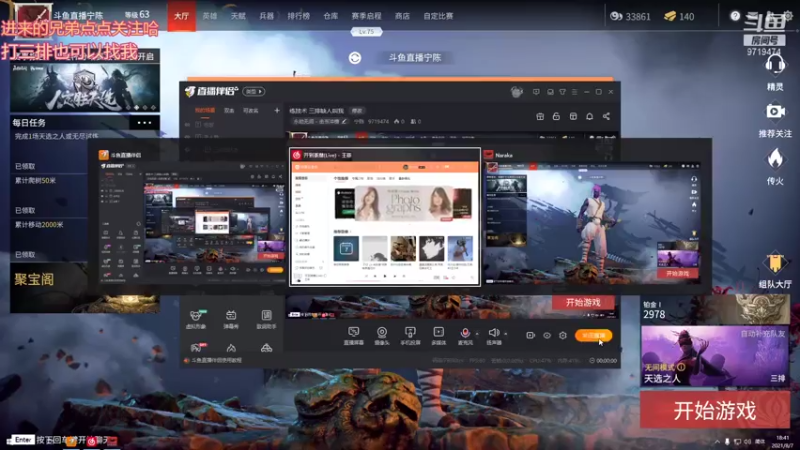
Task: Open the 弹幕秀 danmaku tool
Action: click(x=231, y=319)
